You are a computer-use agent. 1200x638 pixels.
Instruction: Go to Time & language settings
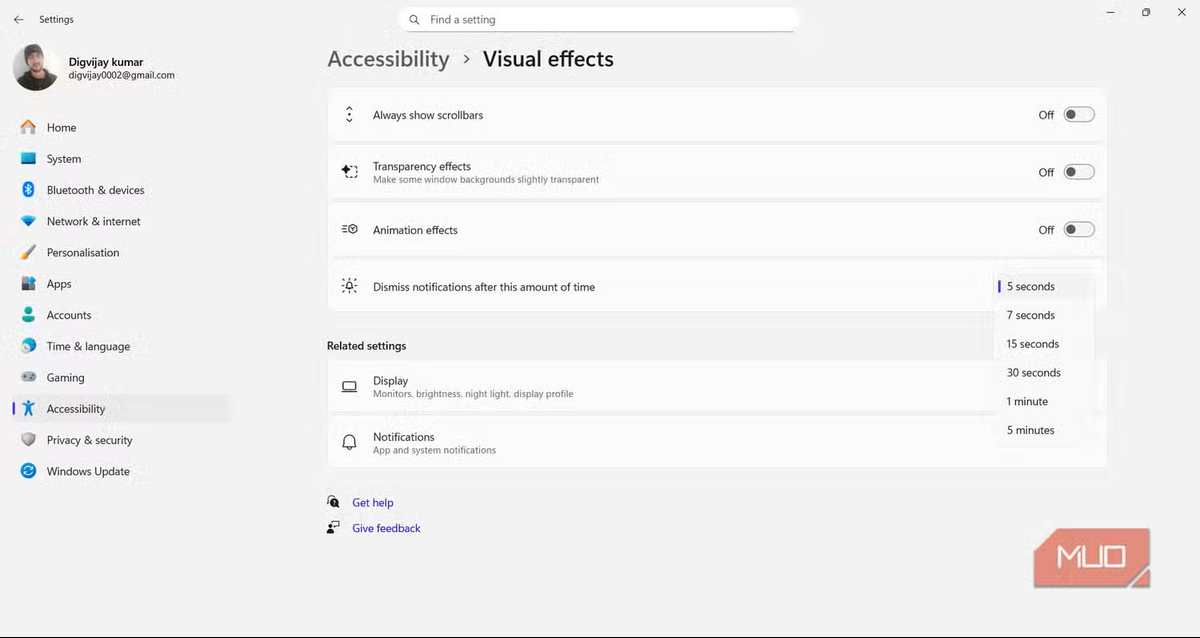click(x=88, y=346)
